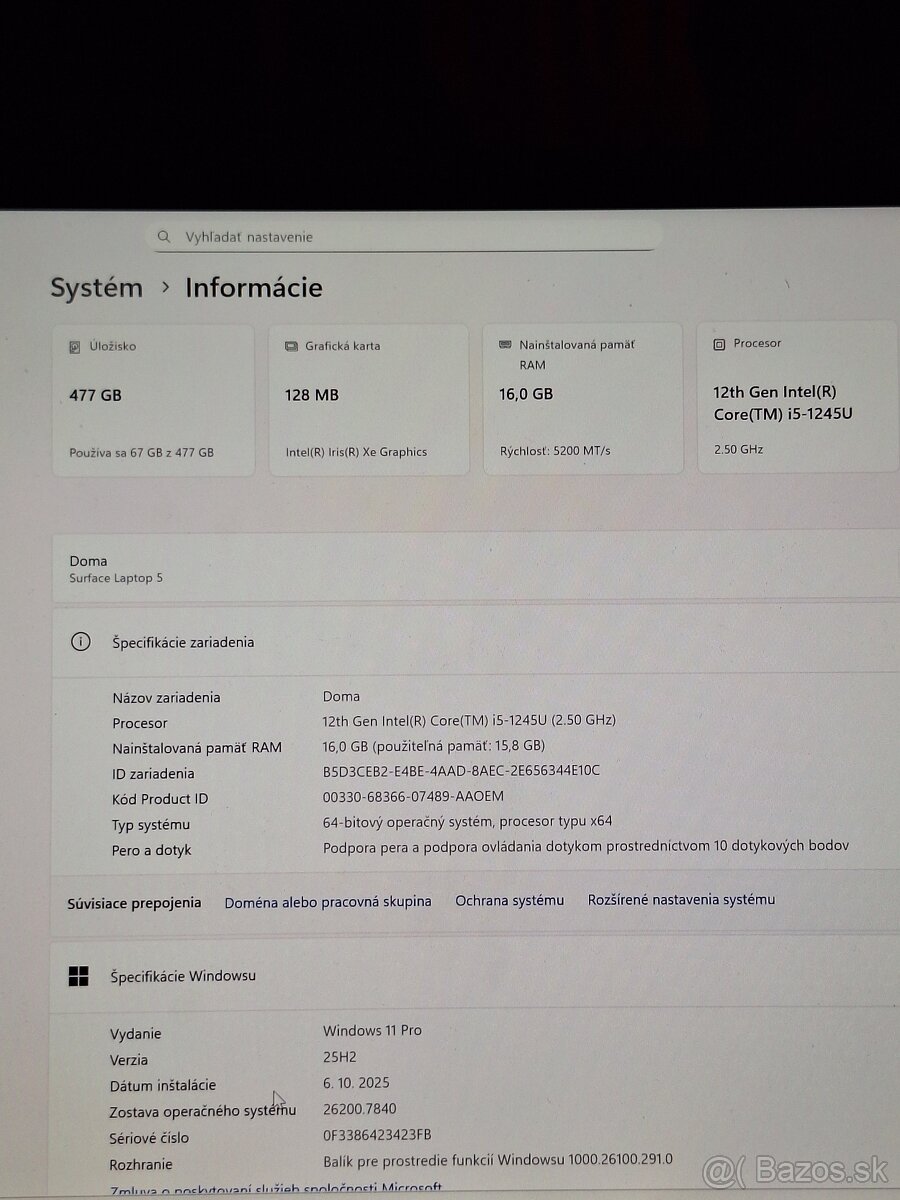Click the search magnifier icon

pos(163,236)
